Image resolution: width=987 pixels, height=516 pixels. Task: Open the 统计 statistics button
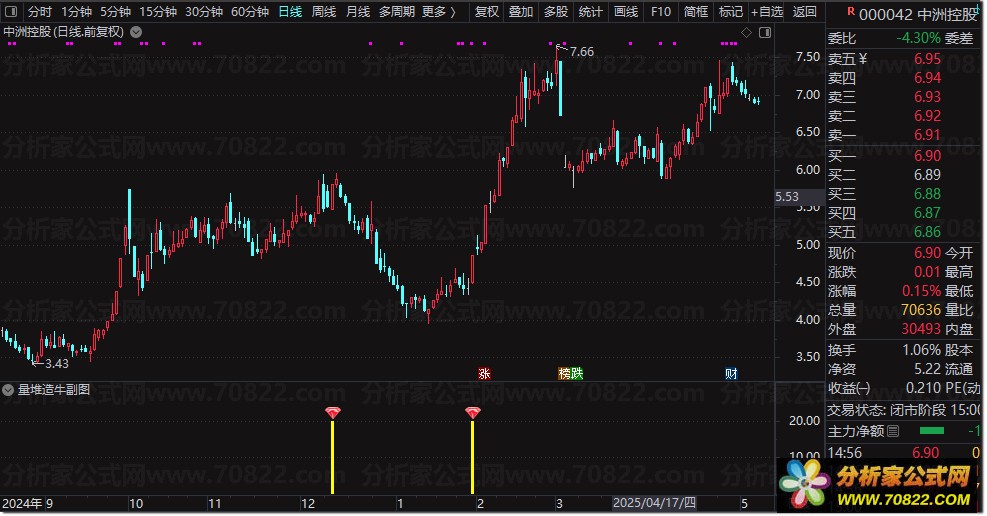590,11
